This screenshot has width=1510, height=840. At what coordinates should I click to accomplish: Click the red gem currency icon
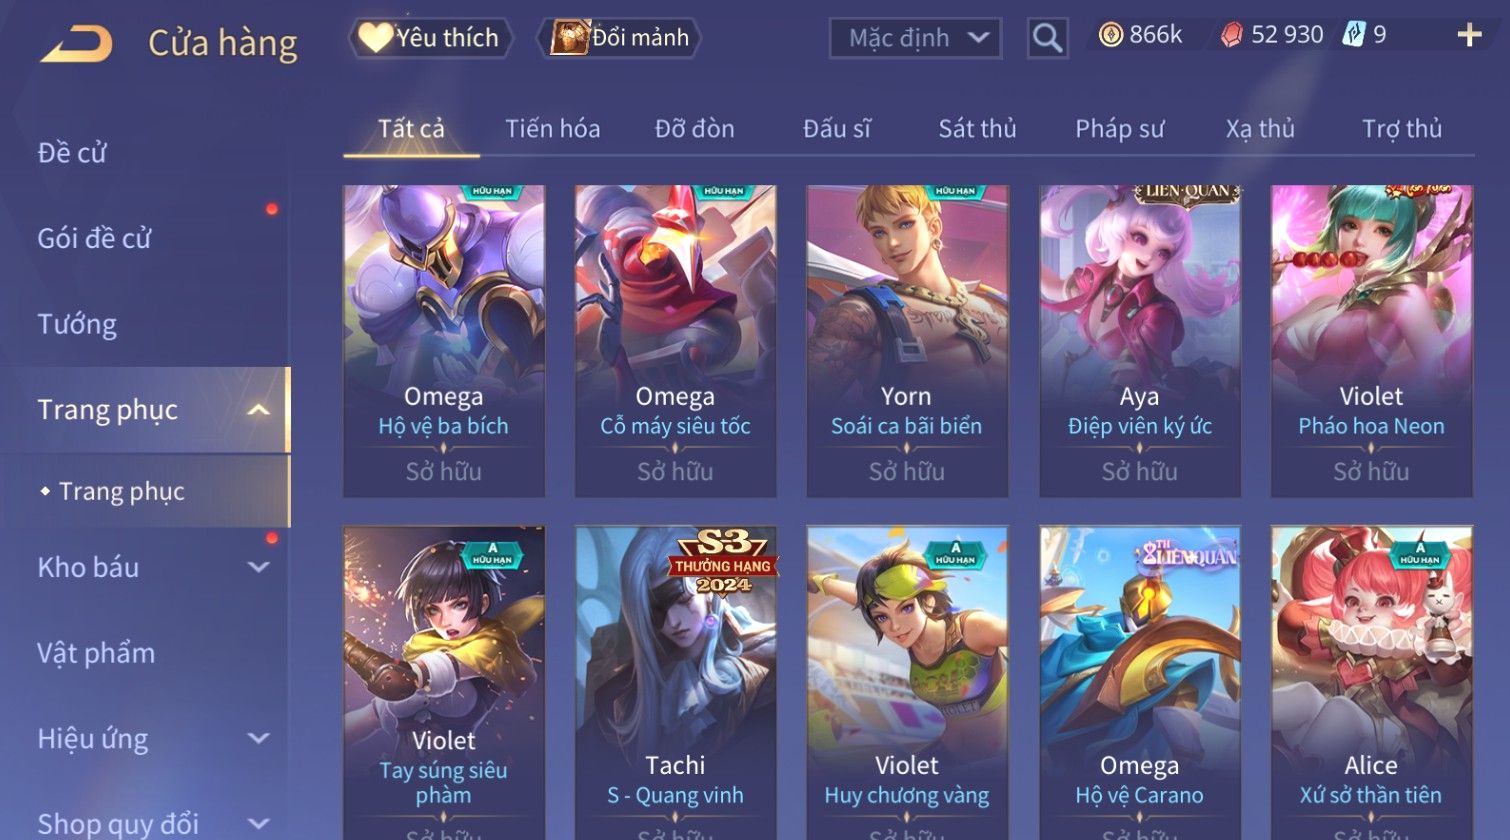pos(1231,35)
